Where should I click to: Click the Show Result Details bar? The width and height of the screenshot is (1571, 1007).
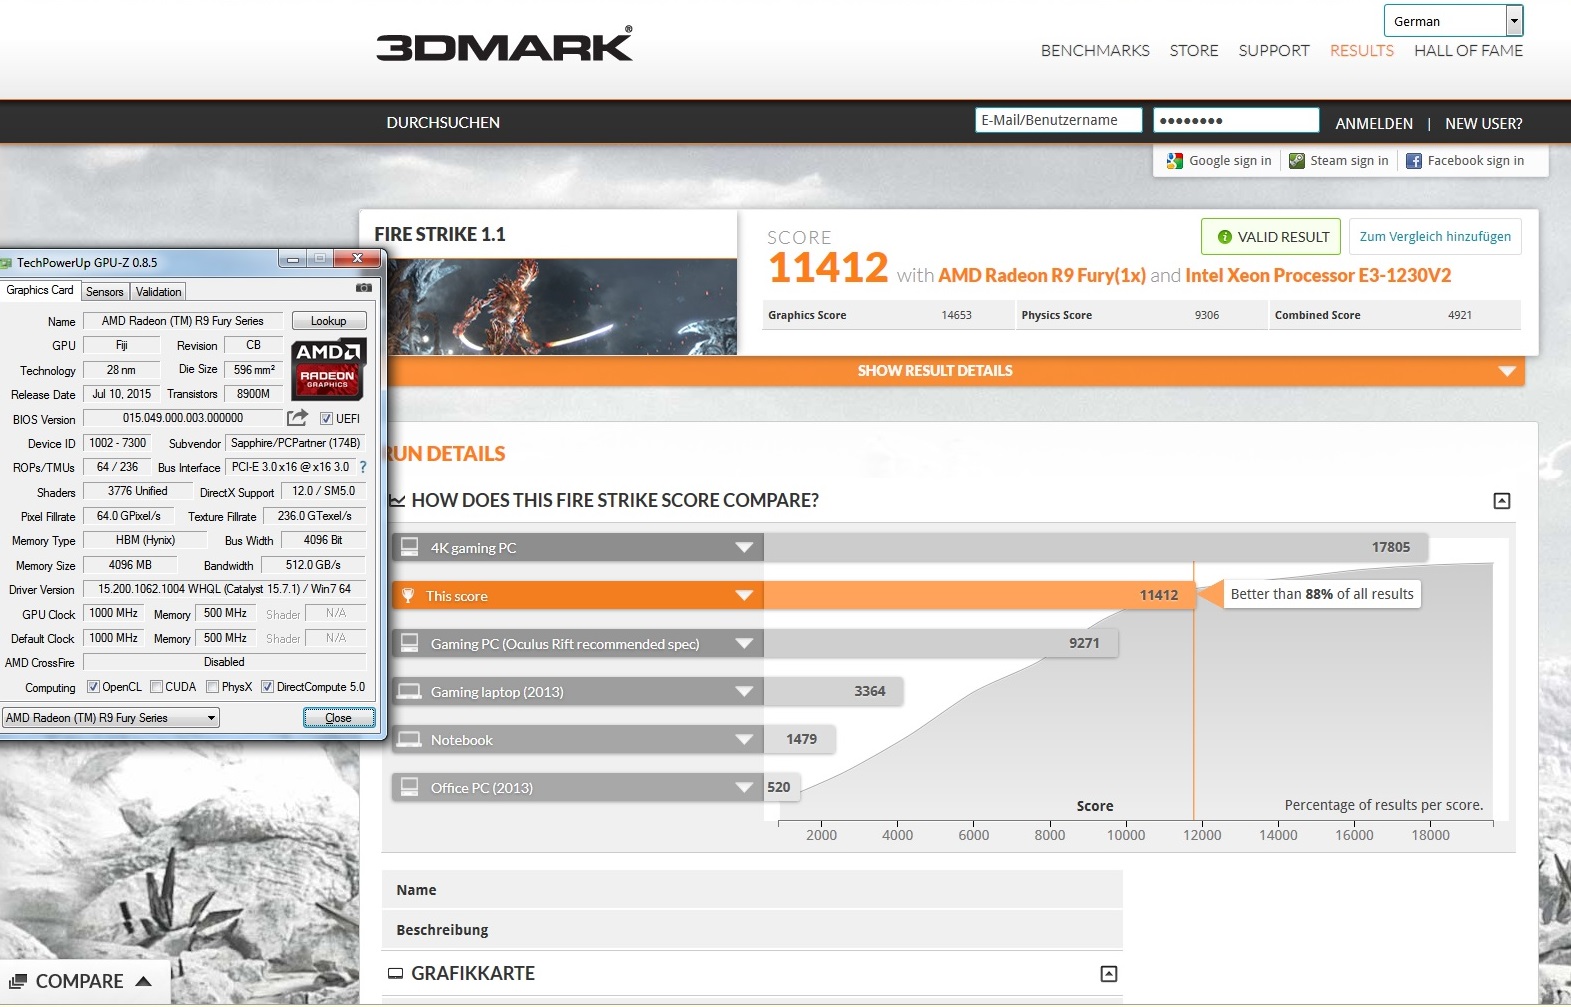(955, 371)
